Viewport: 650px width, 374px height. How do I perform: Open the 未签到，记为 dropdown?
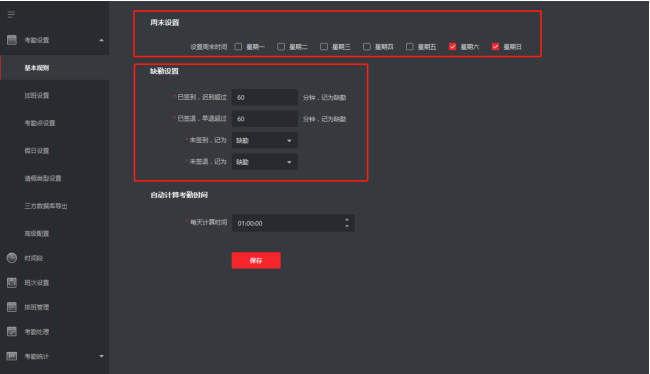pyautogui.click(x=264, y=140)
